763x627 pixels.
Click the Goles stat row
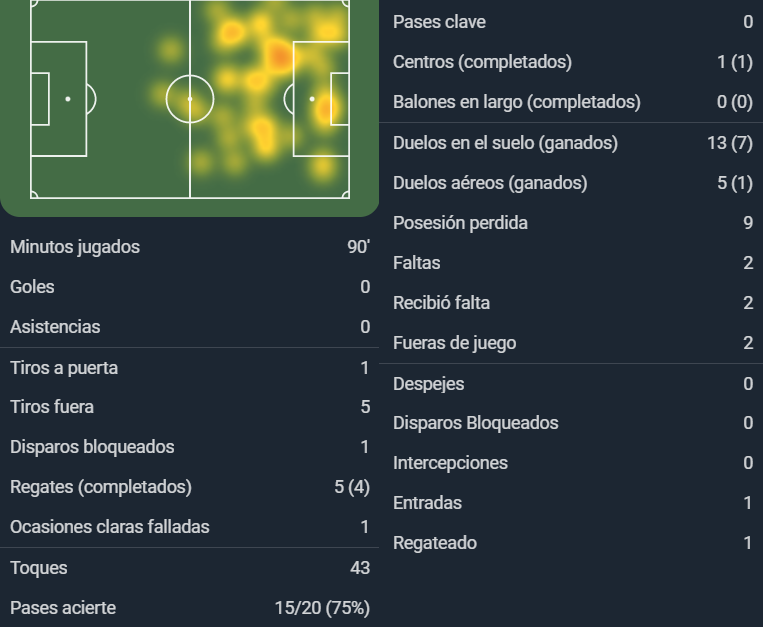[x=190, y=287]
